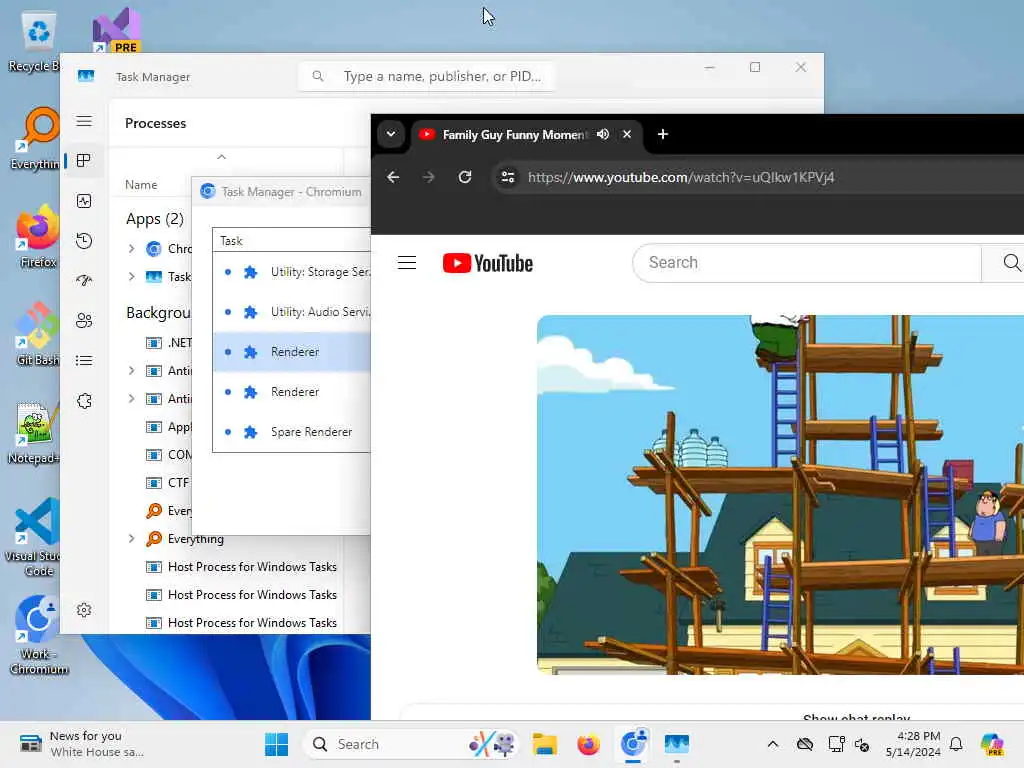
Task: Open the tab search dropdown
Action: pyautogui.click(x=391, y=134)
